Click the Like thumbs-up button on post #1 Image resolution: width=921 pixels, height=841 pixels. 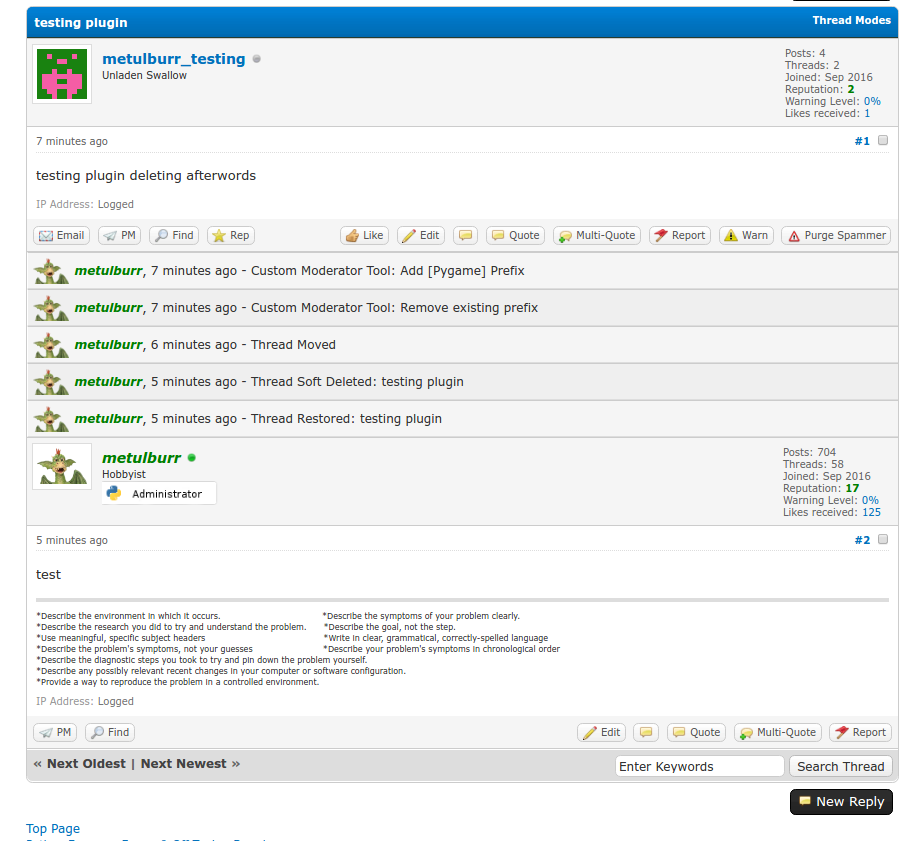click(x=364, y=236)
